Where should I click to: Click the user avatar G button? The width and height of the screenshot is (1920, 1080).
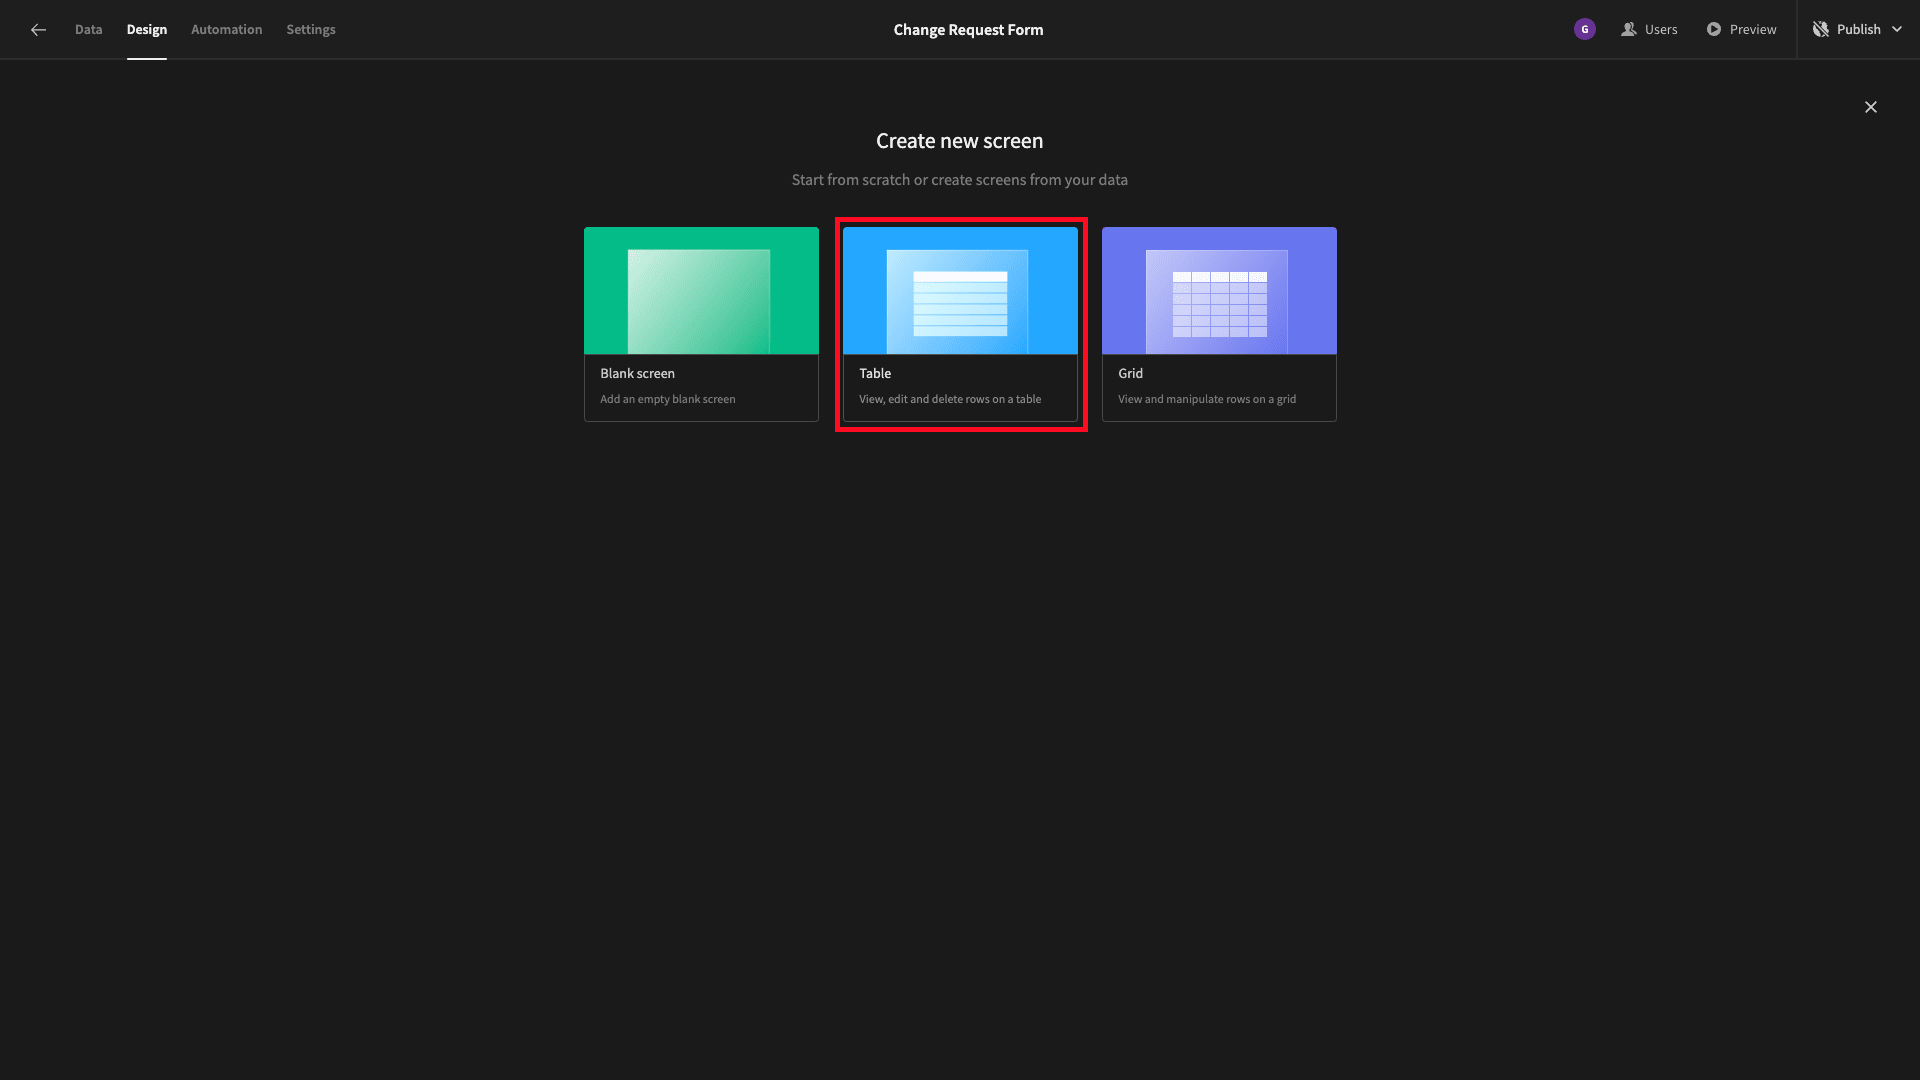pyautogui.click(x=1585, y=29)
